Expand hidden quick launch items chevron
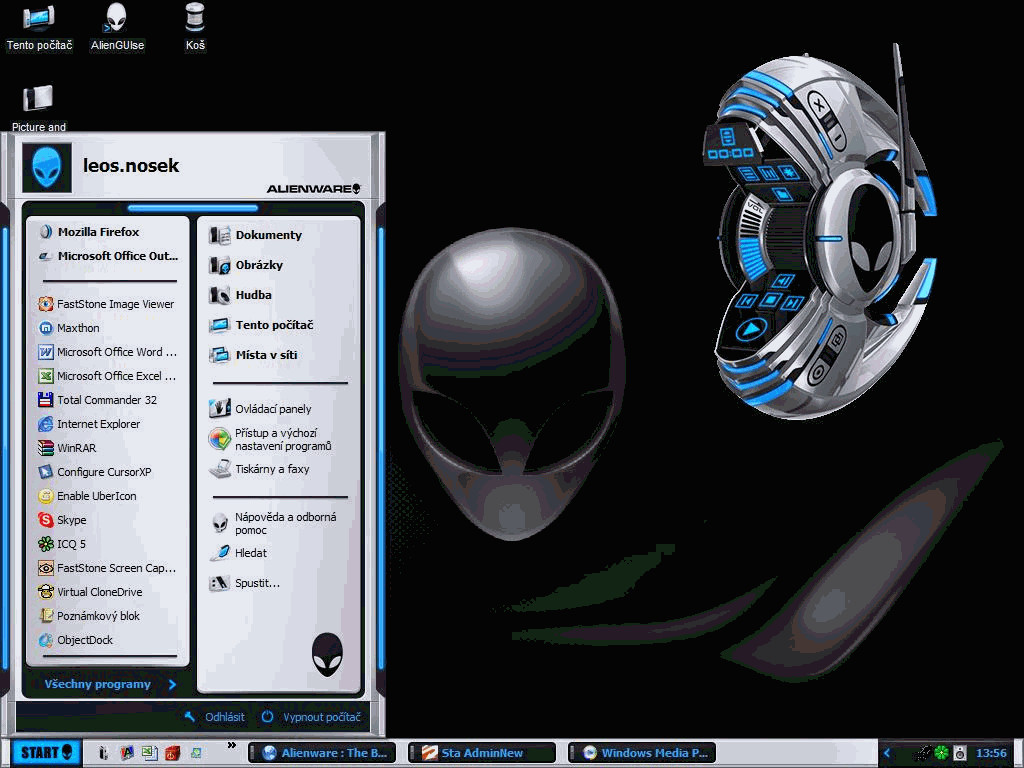This screenshot has width=1024, height=768. [x=231, y=745]
